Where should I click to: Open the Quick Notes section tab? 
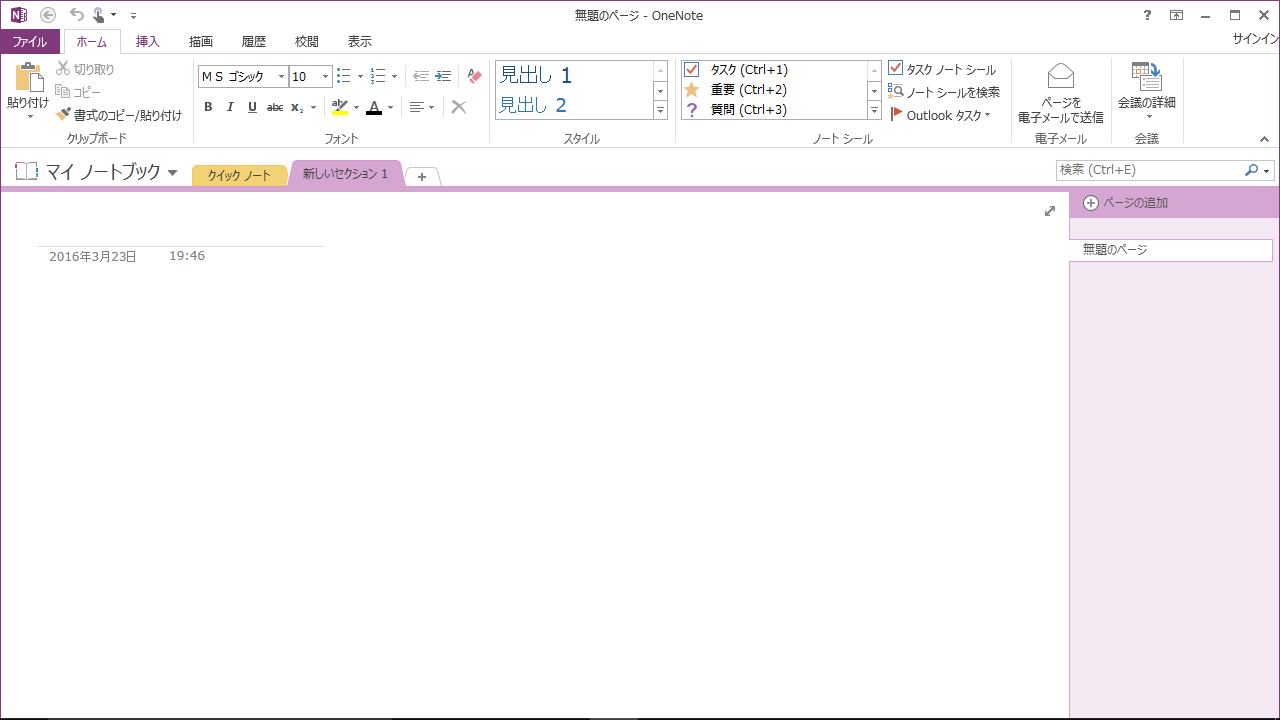[239, 175]
